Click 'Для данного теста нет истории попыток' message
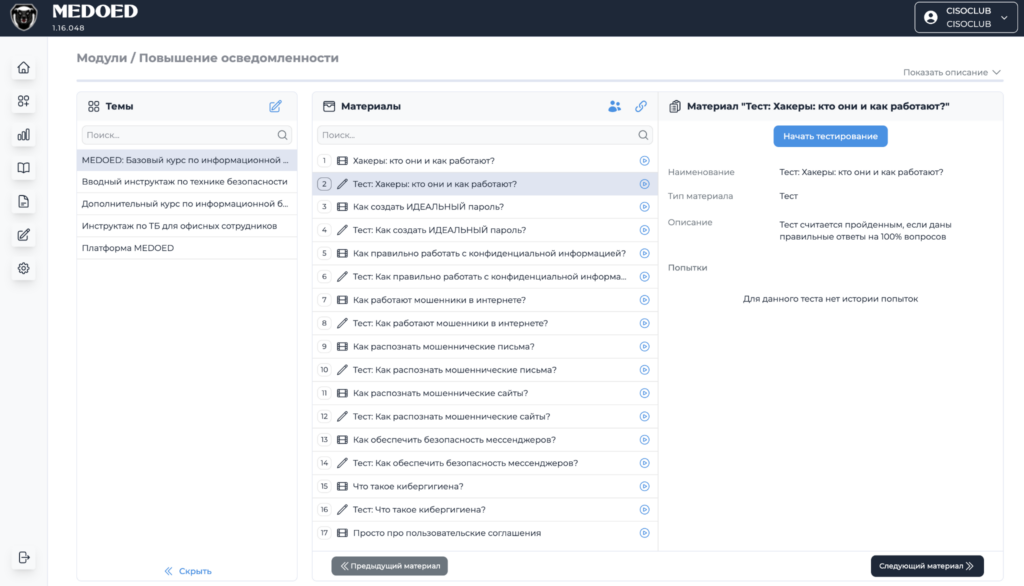The width and height of the screenshot is (1024, 586). click(830, 299)
